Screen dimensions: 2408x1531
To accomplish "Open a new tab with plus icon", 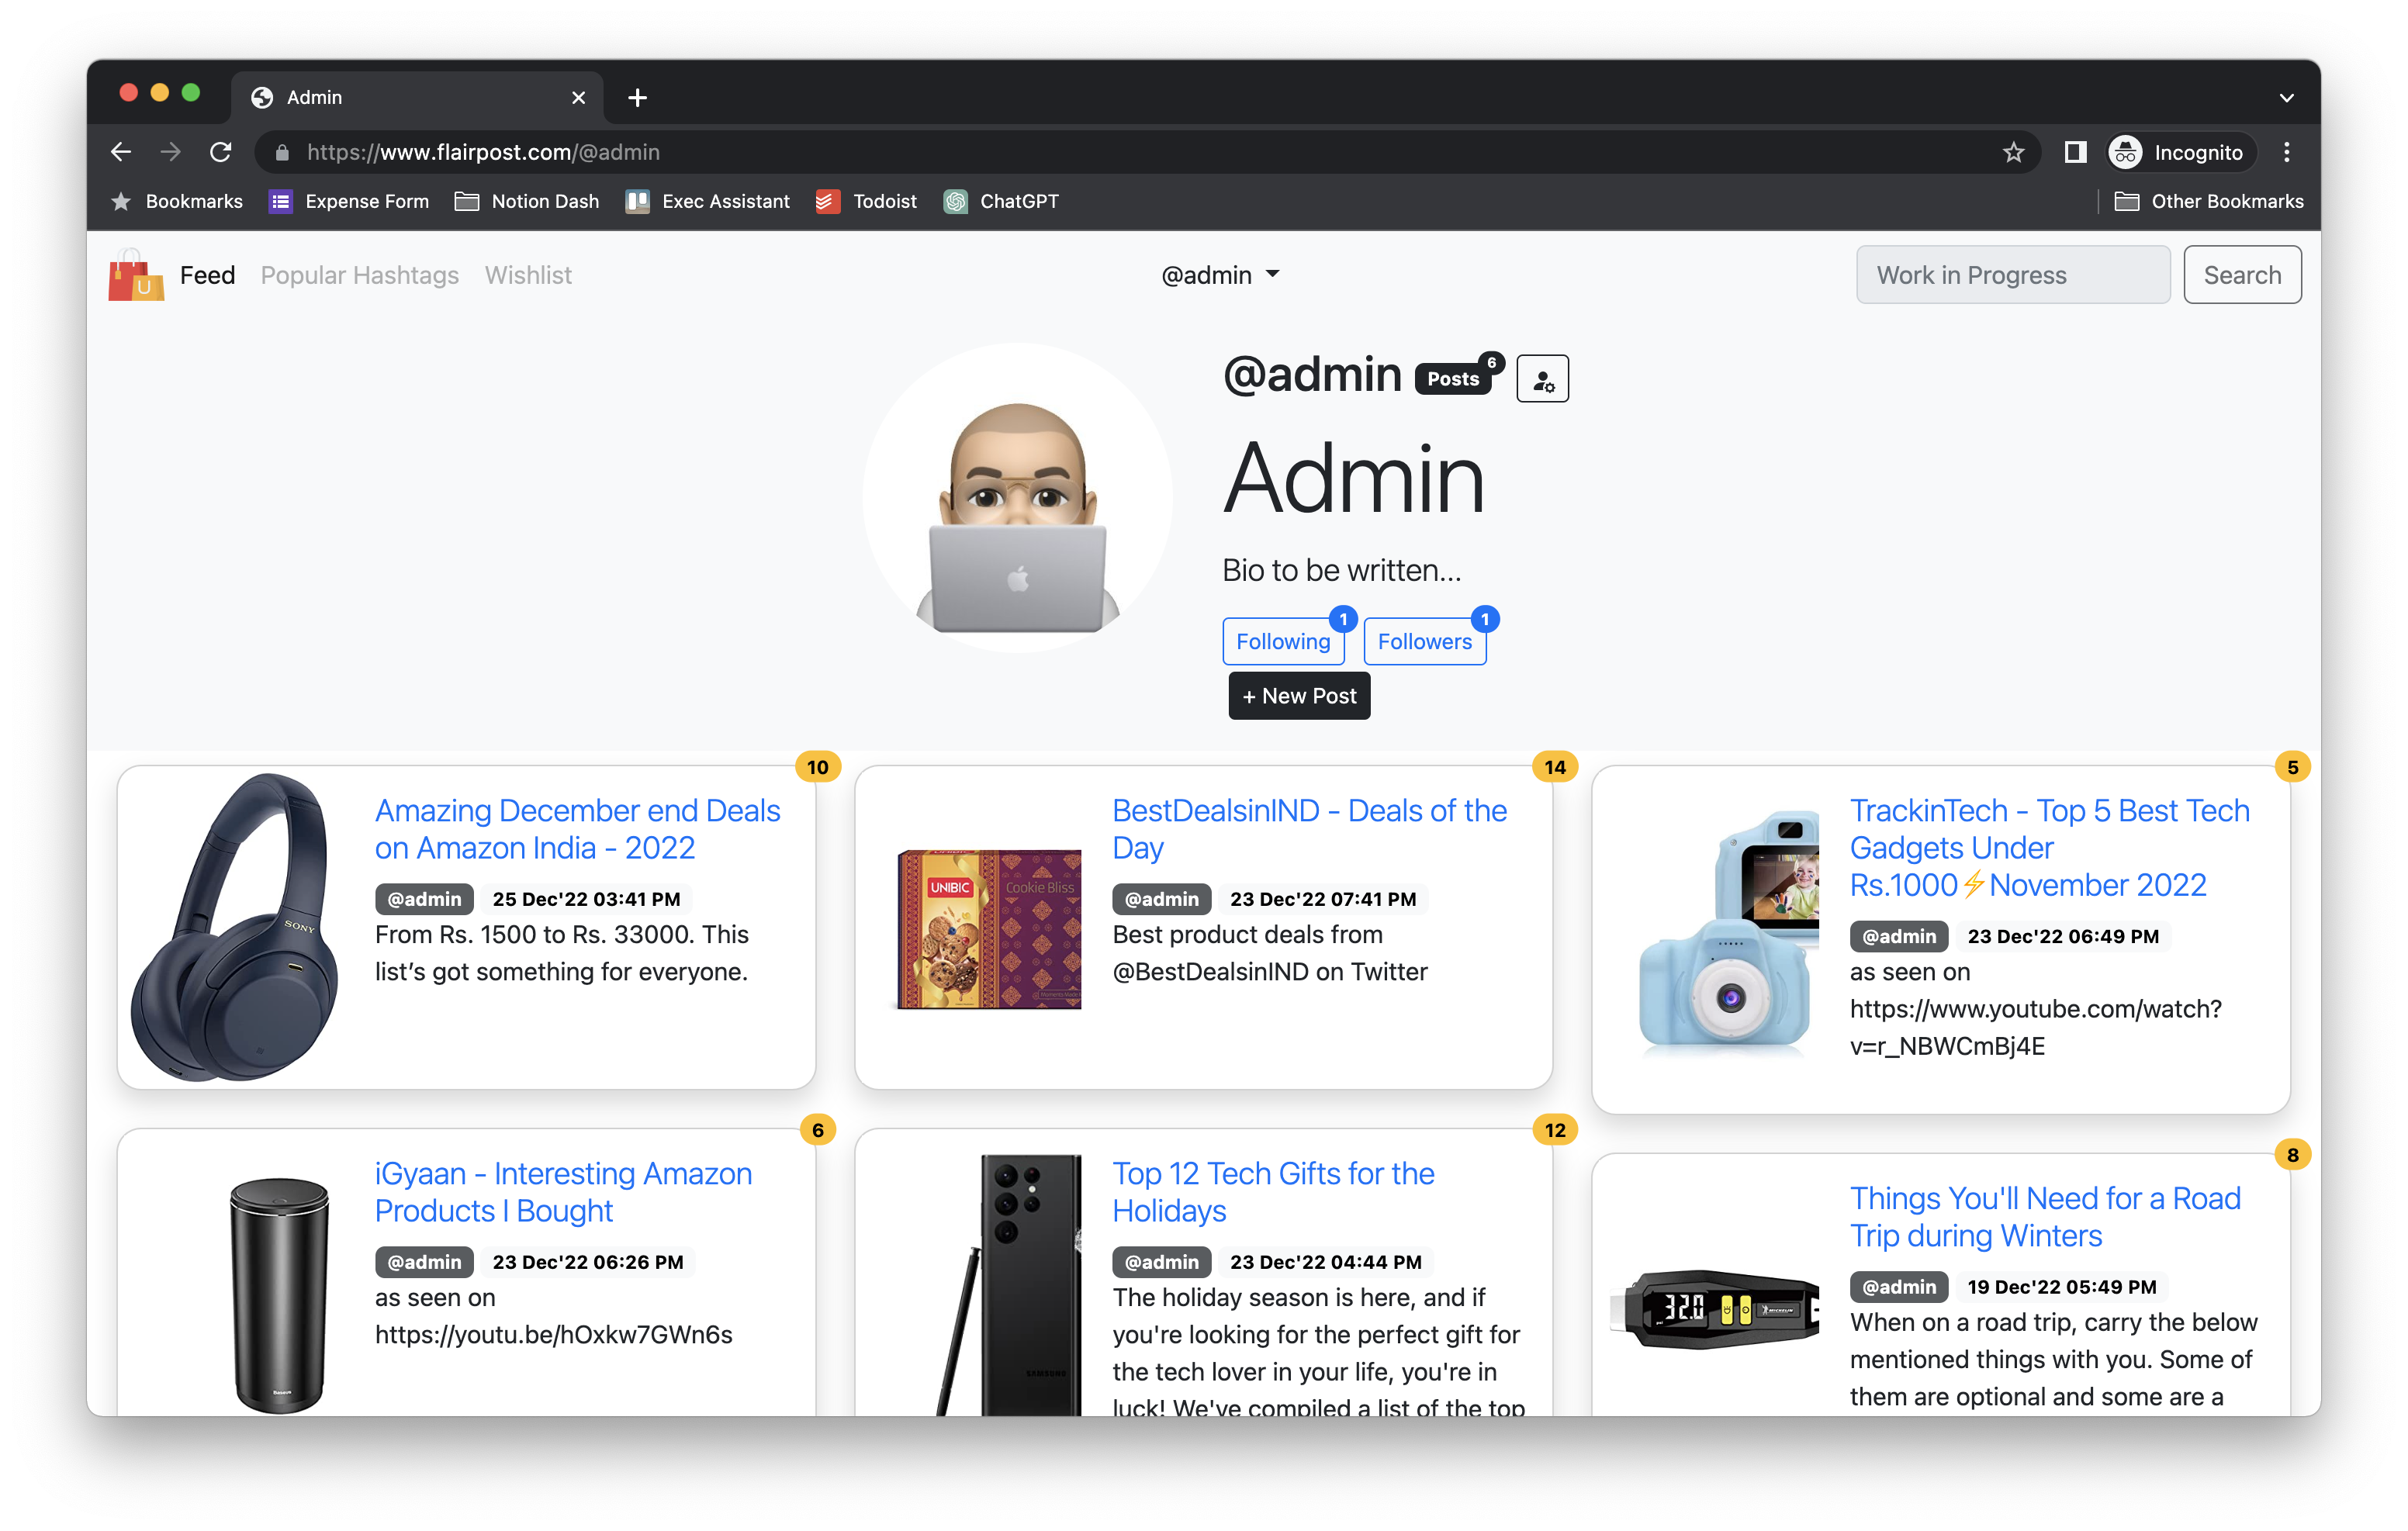I will (637, 97).
